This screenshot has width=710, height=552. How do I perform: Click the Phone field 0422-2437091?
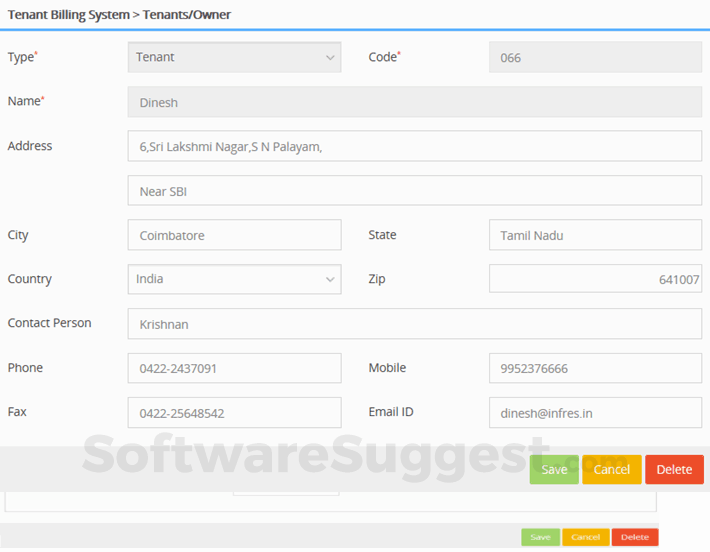235,368
